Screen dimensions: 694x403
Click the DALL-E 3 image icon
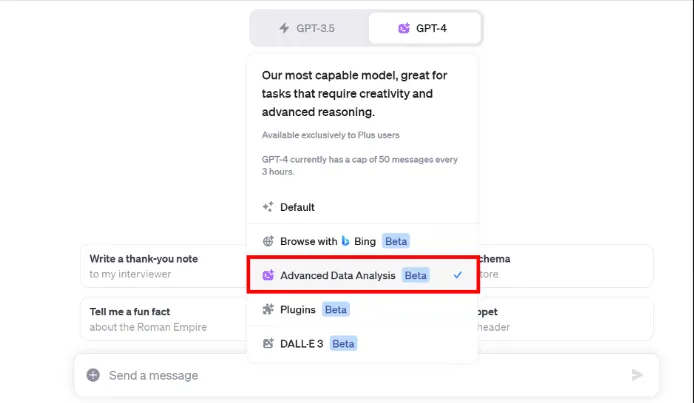(268, 343)
